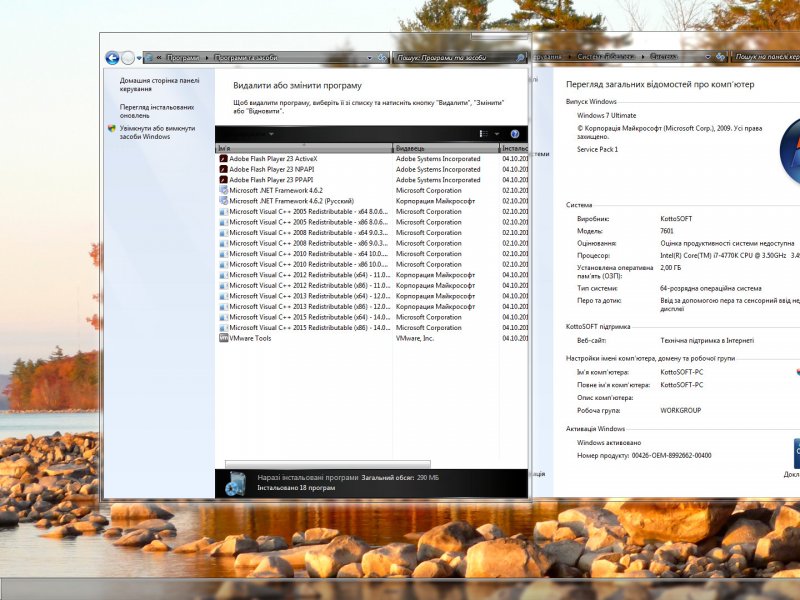Image resolution: width=800 pixels, height=600 pixels.
Task: Click the greyed-out Forward navigation button
Action: pyautogui.click(x=128, y=58)
